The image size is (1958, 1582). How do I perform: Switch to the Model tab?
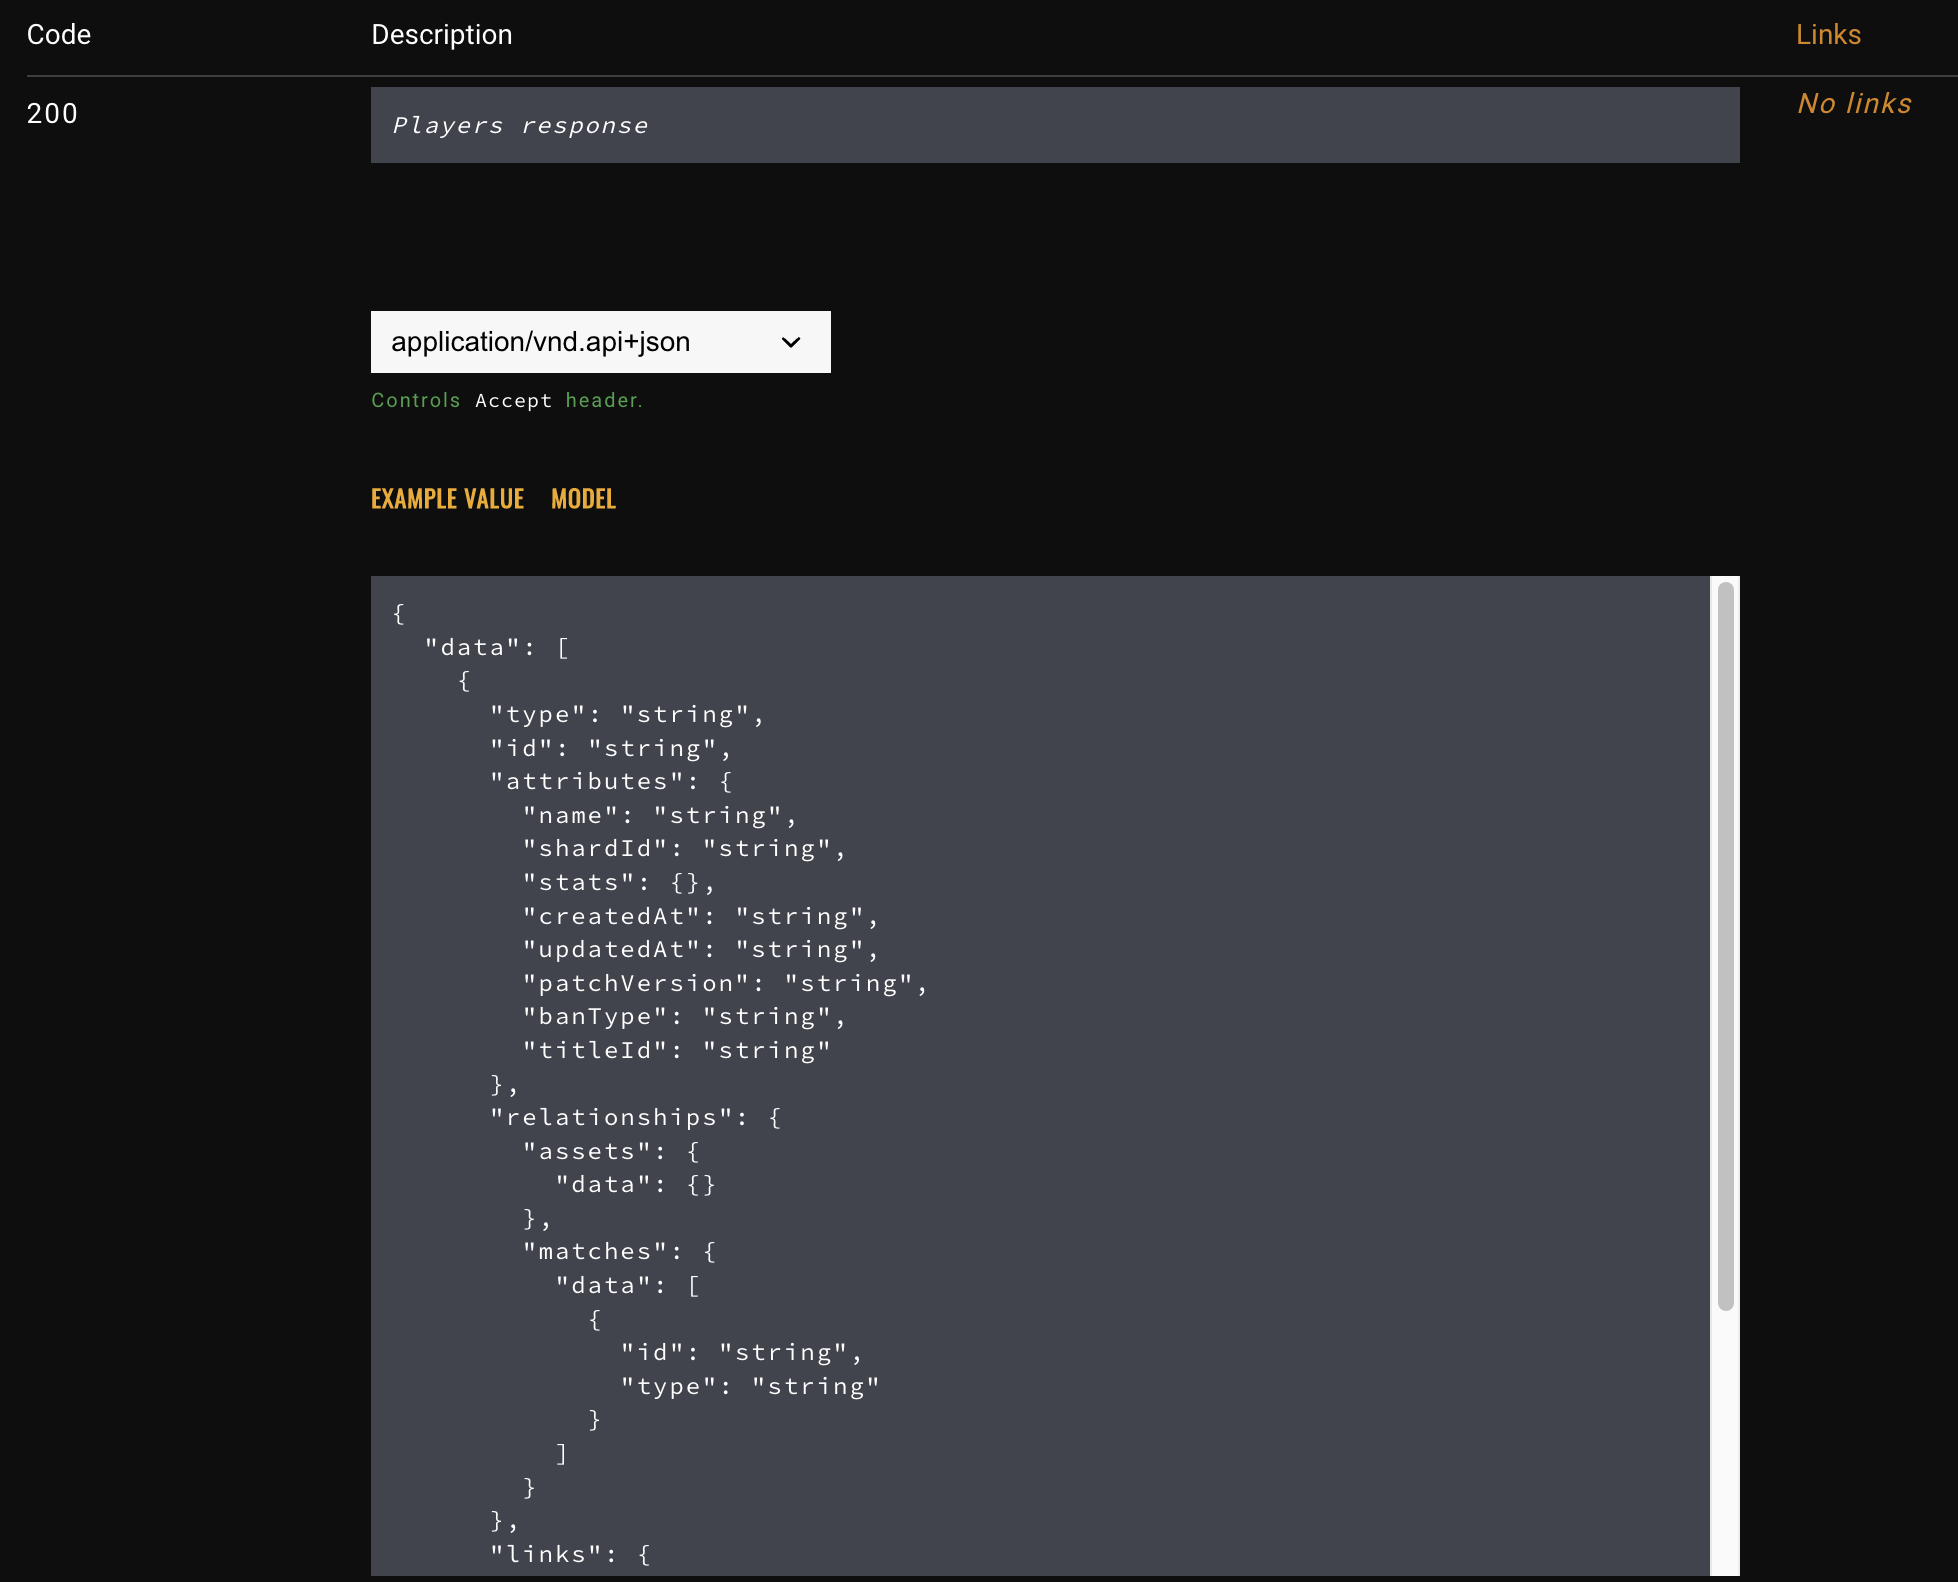tap(583, 499)
